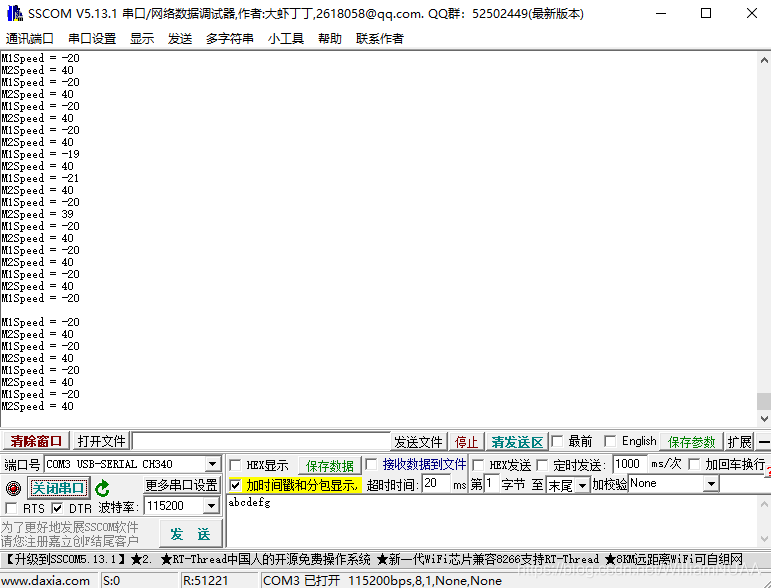This screenshot has height=588, width=771.
Task: Toggle the DTR checkbox
Action: click(x=57, y=508)
